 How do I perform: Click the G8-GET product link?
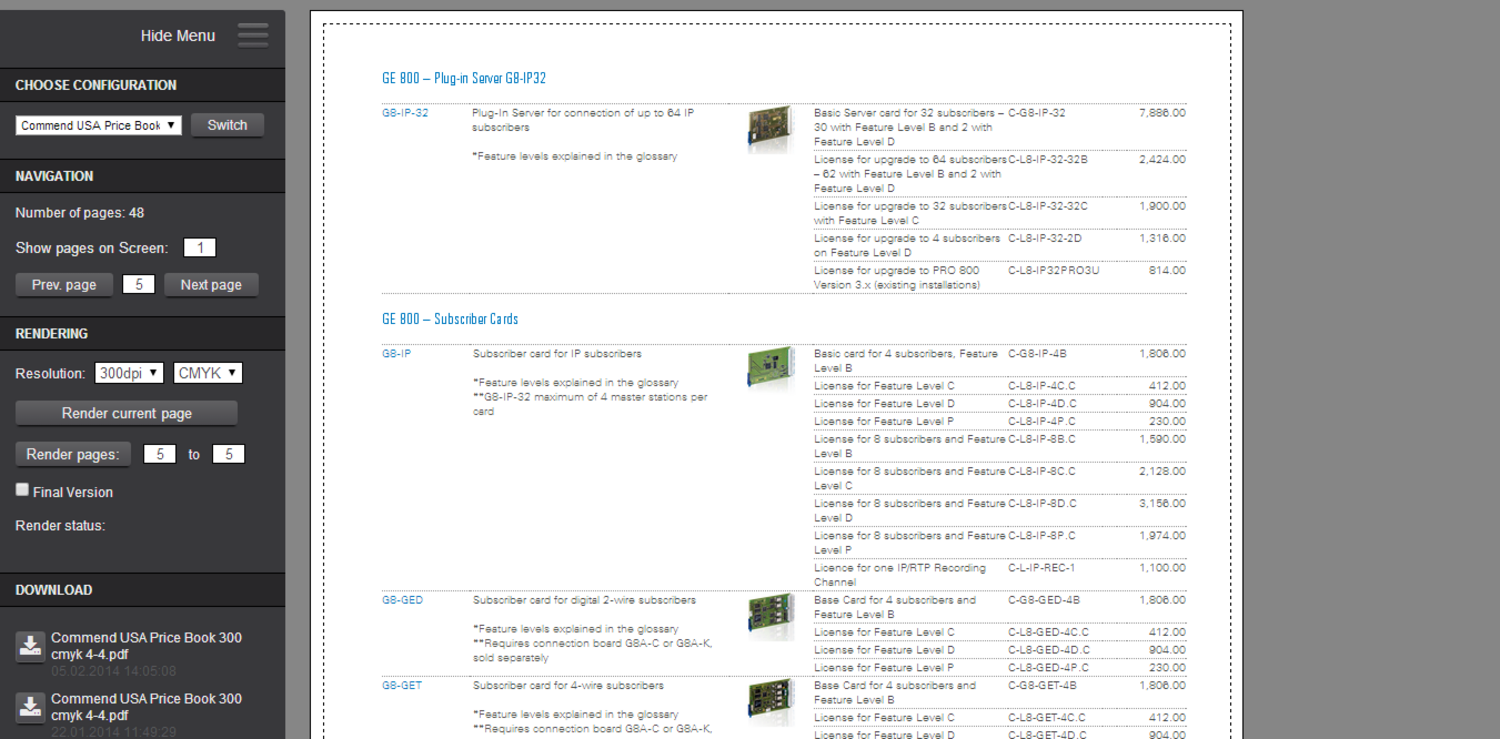[x=402, y=686]
